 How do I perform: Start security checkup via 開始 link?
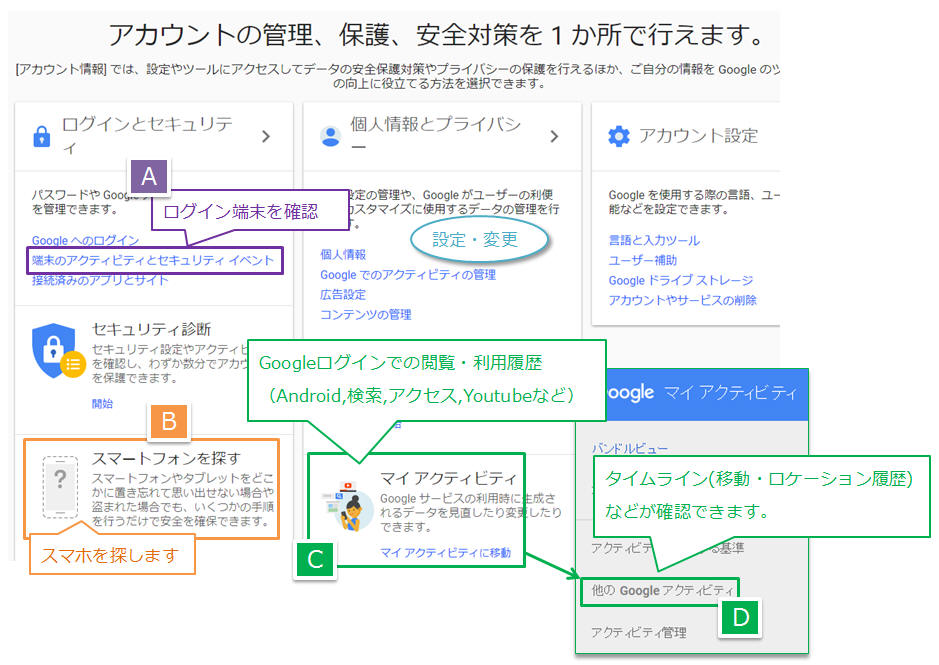(102, 404)
